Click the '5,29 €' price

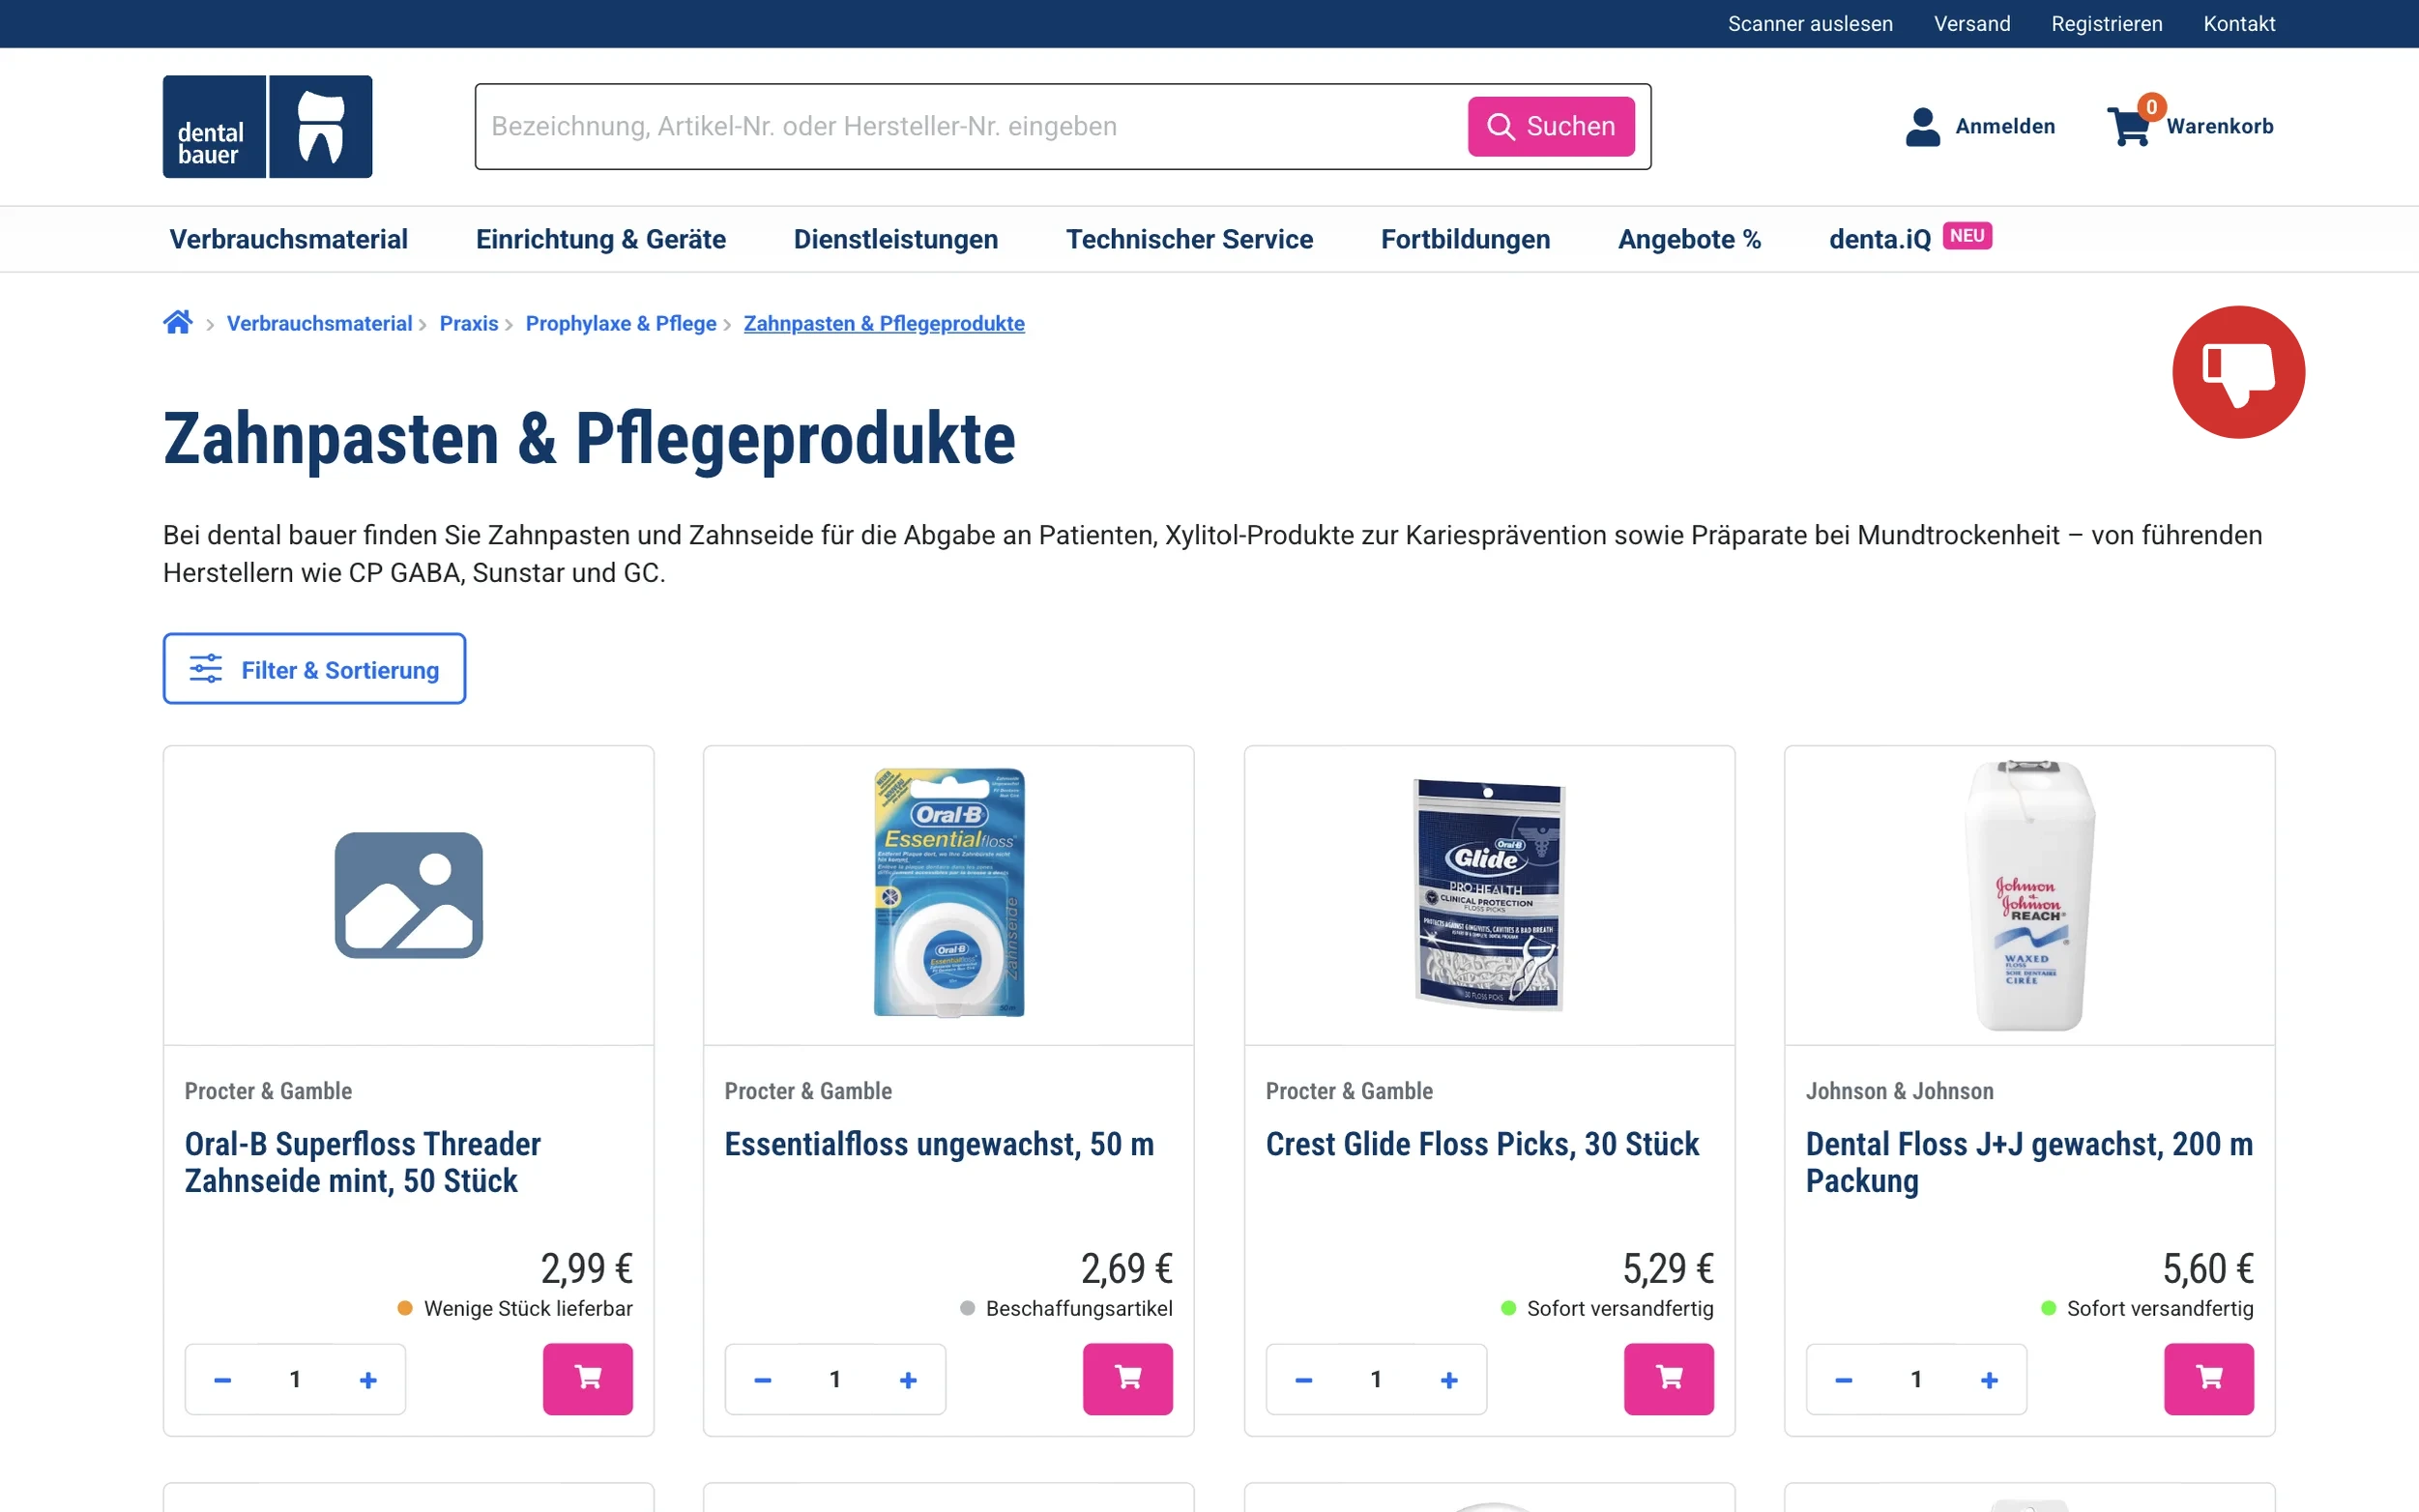click(1668, 1268)
